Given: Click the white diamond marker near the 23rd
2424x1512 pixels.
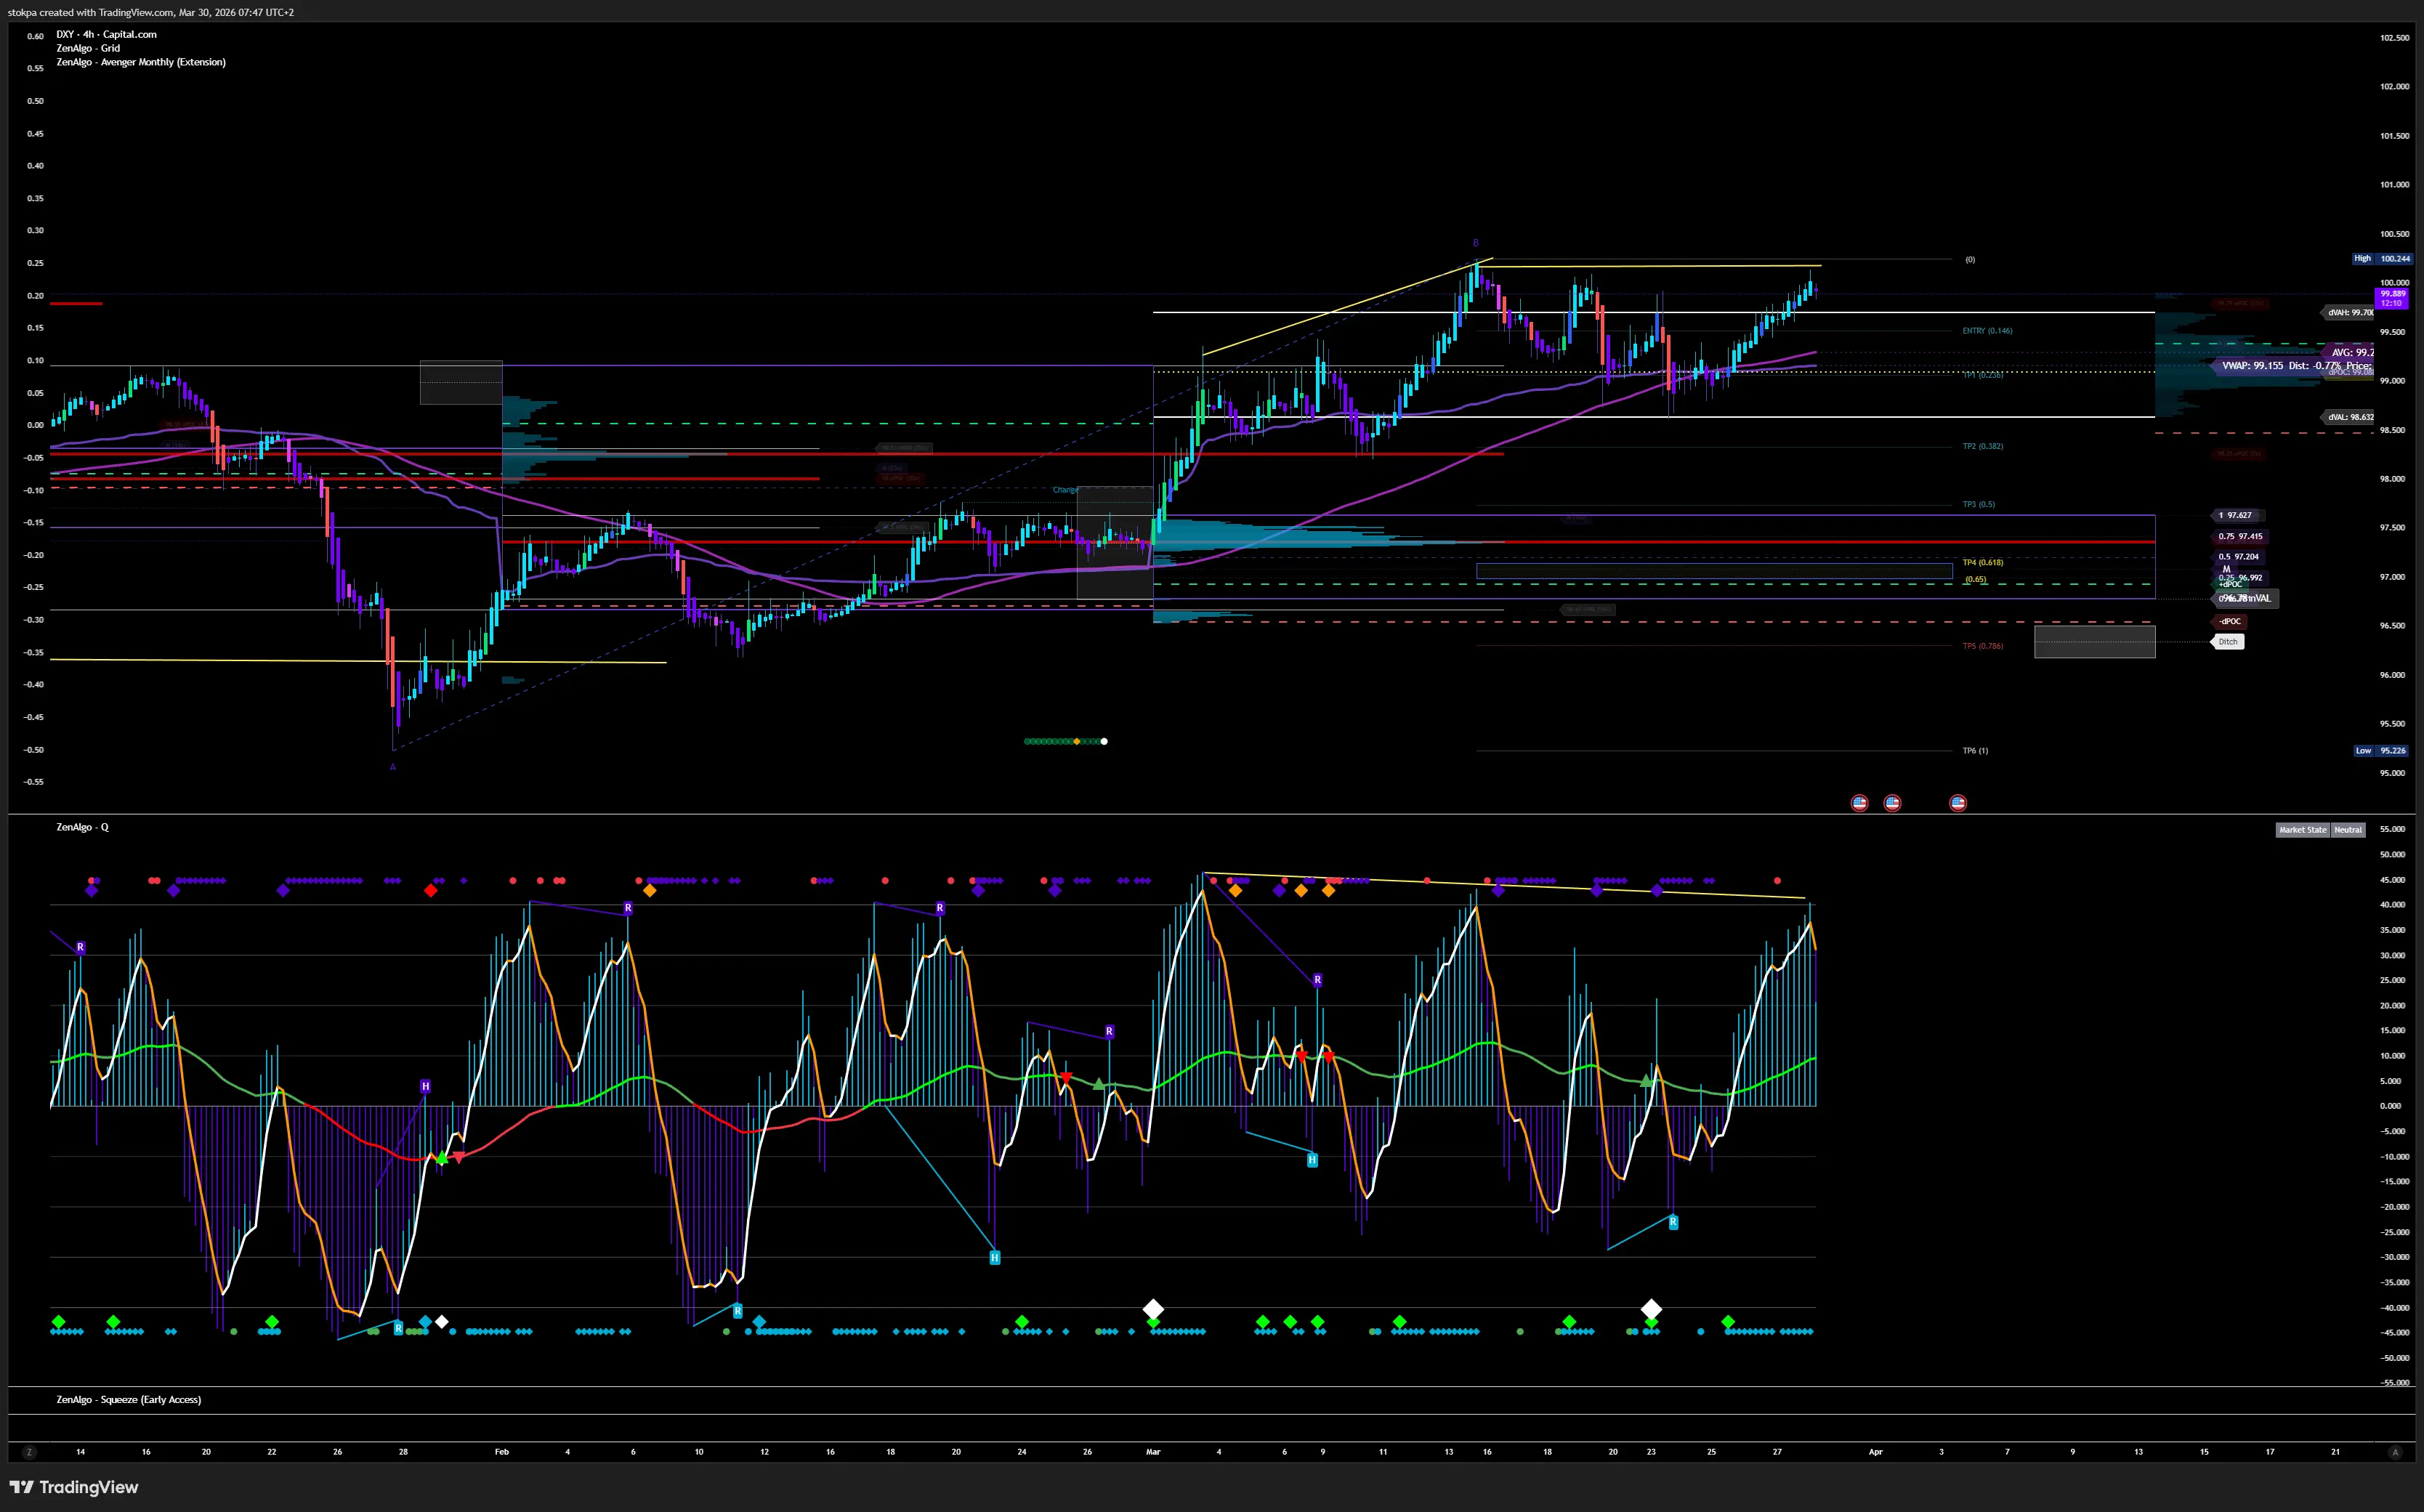Looking at the screenshot, I should (1651, 1309).
